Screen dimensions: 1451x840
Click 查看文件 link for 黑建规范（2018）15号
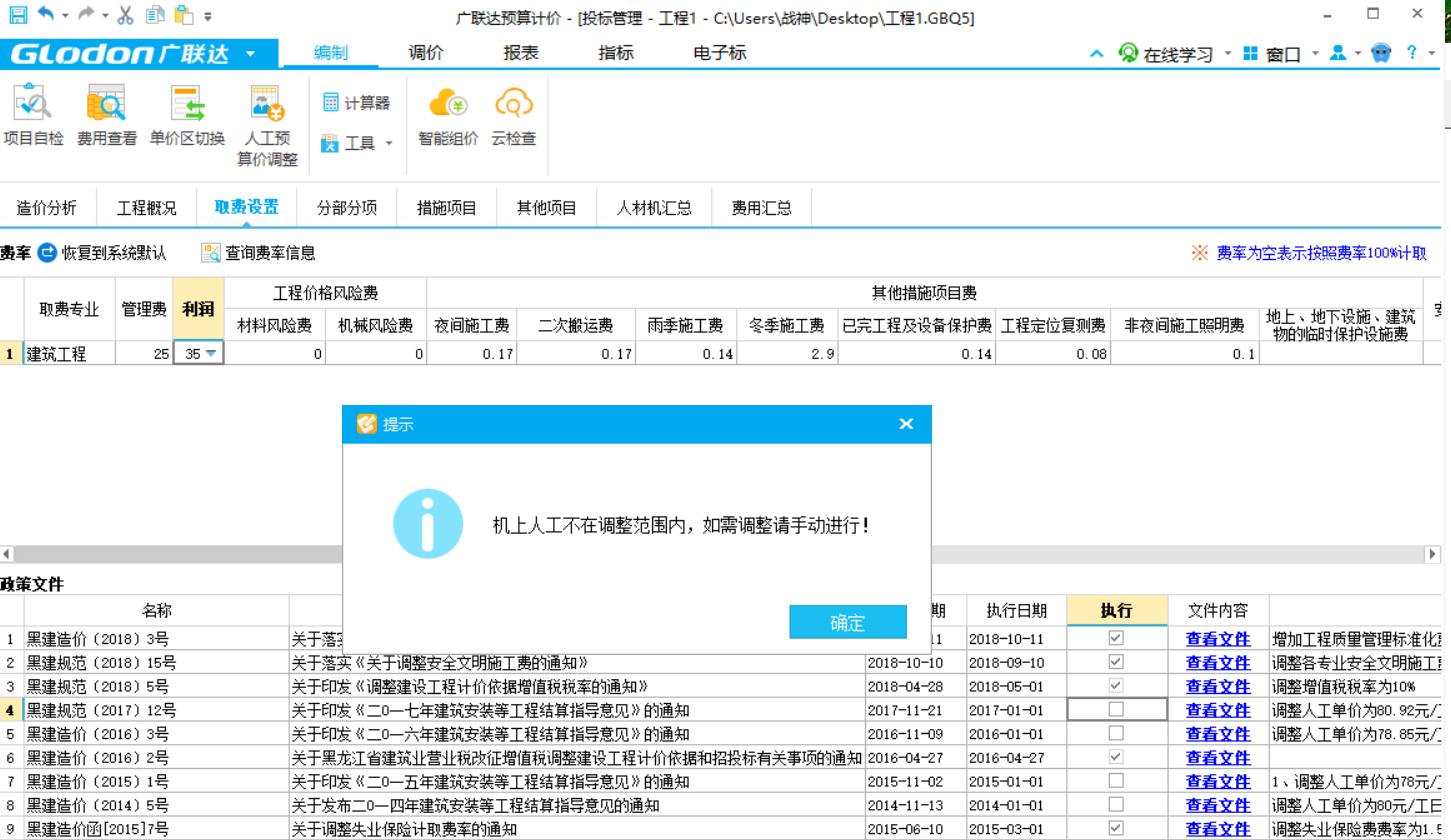tap(1218, 662)
